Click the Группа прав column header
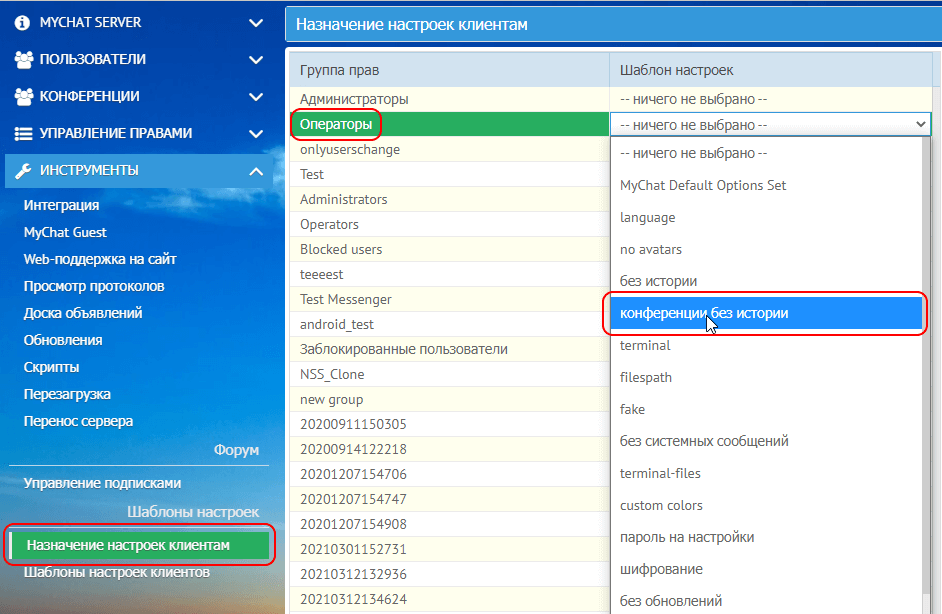Viewport: 942px width, 614px height. point(340,71)
